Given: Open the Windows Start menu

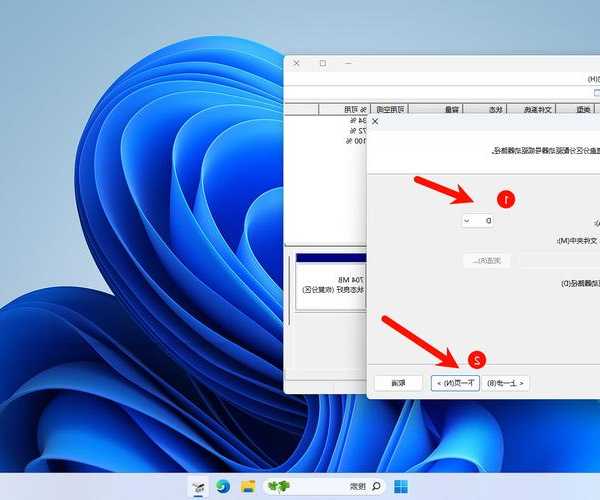Looking at the screenshot, I should pos(402,486).
